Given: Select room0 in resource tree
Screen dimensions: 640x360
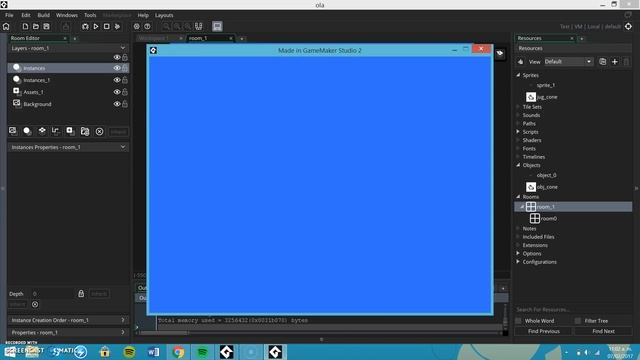Looking at the screenshot, I should point(548,219).
